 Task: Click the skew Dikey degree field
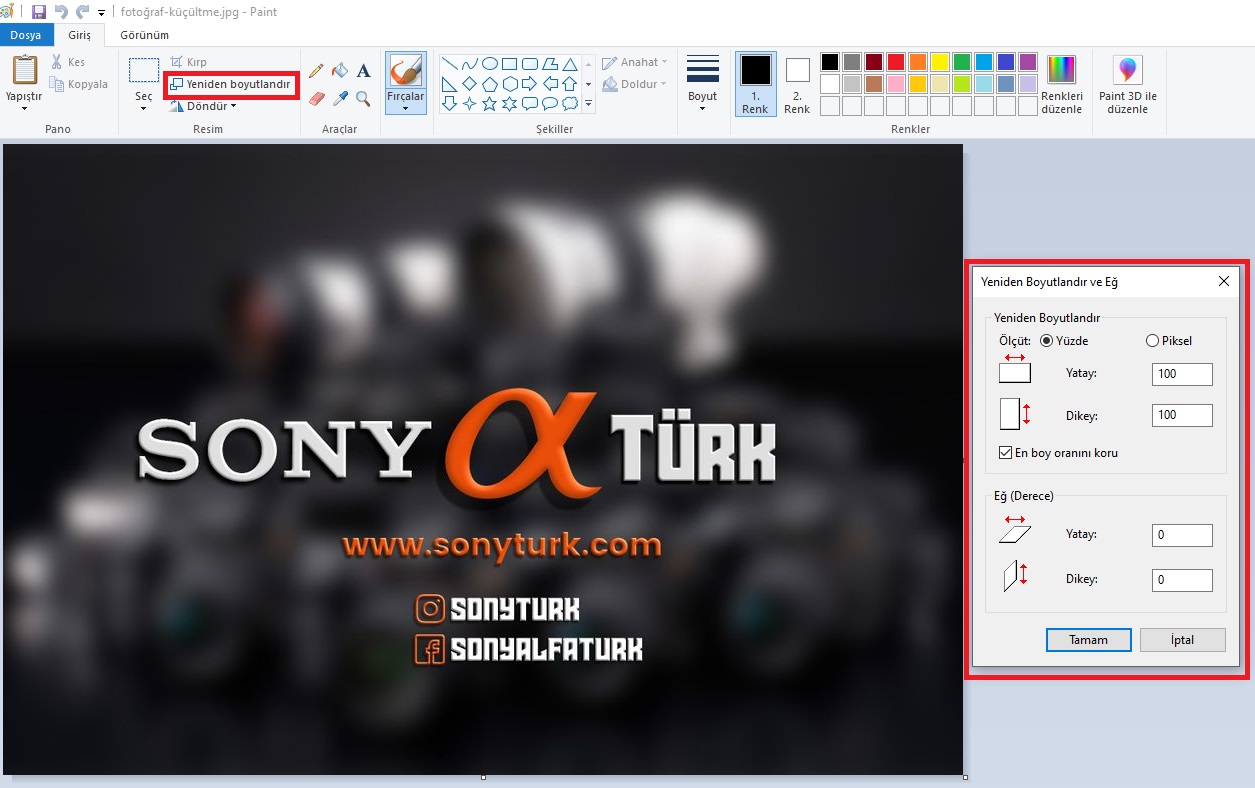click(x=1182, y=580)
